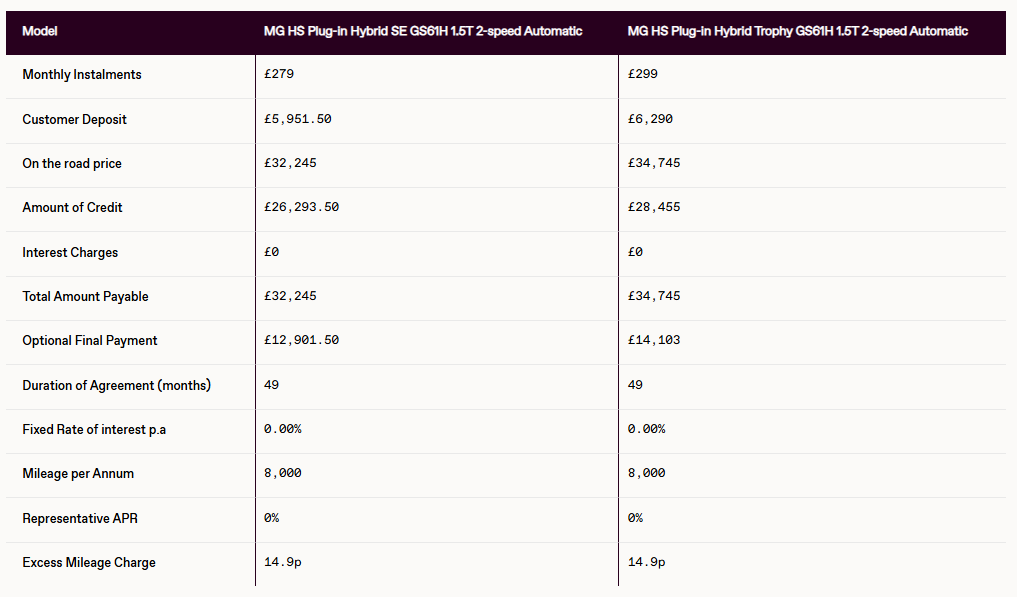Select the Customer Deposit row label
This screenshot has height=597, width=1017.
[75, 119]
